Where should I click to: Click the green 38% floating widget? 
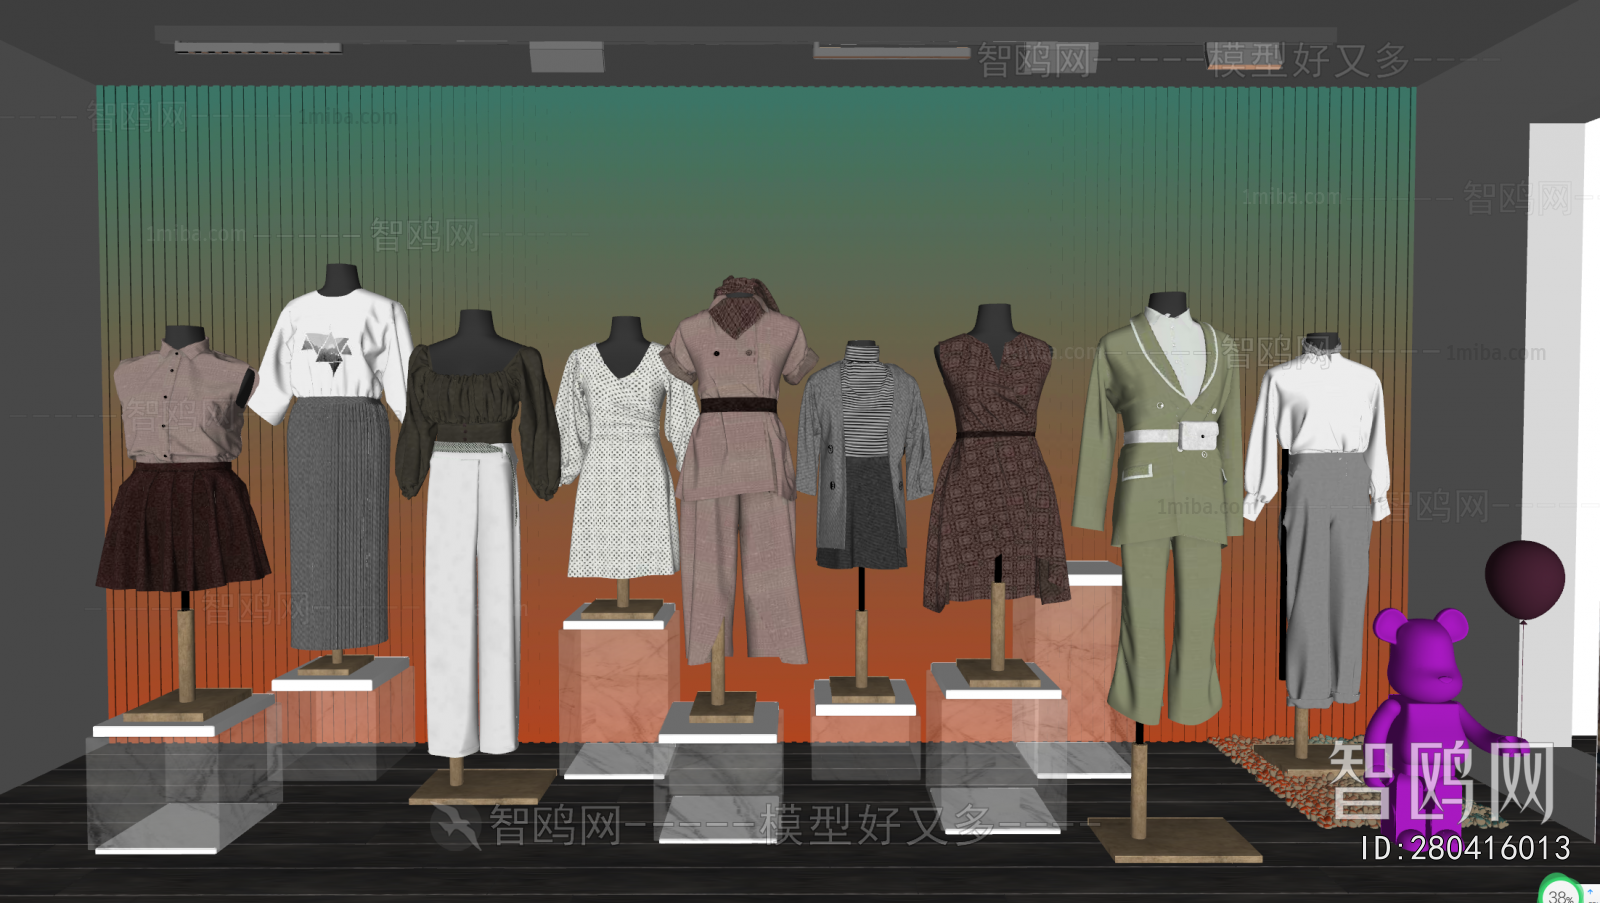pyautogui.click(x=1559, y=892)
